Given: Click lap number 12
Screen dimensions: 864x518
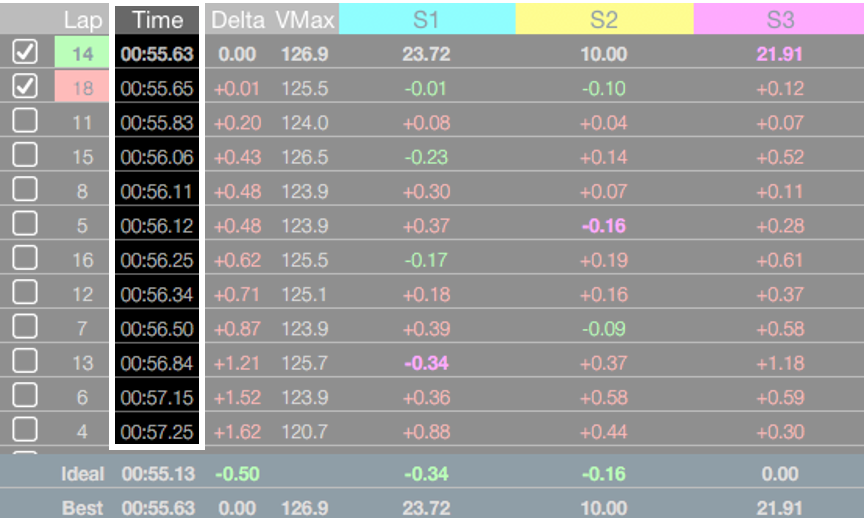Looking at the screenshot, I should (x=82, y=294).
